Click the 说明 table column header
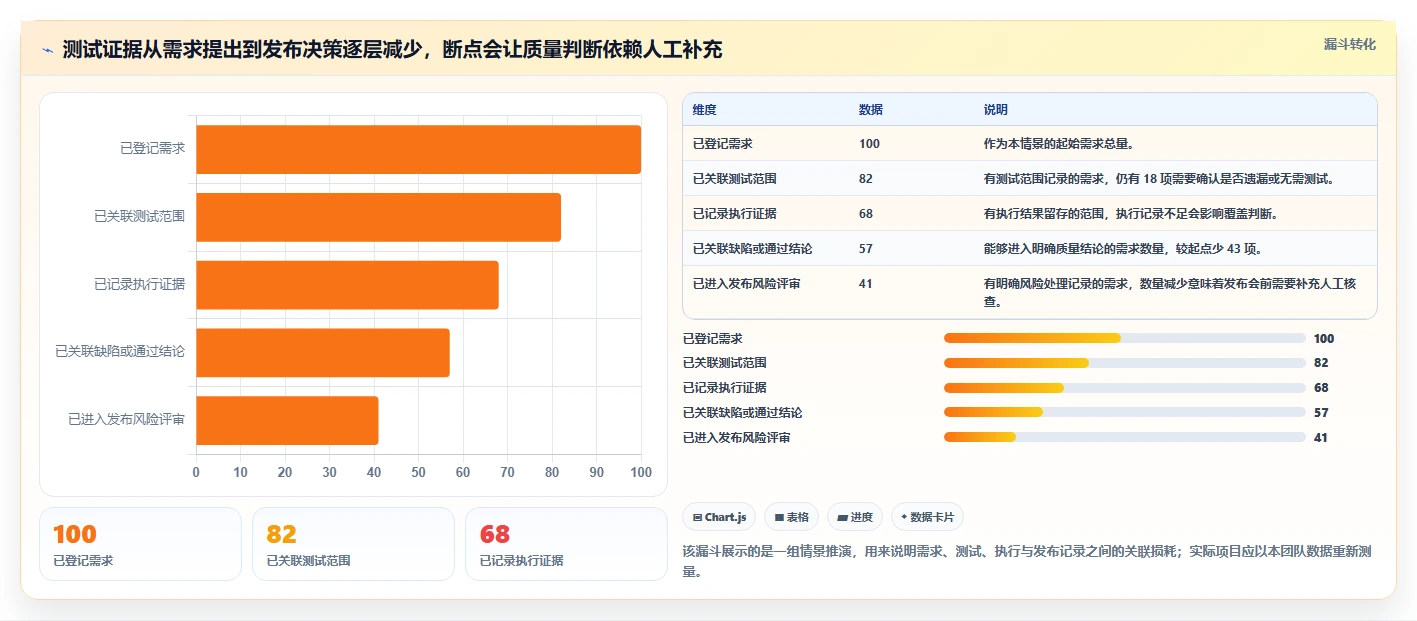This screenshot has width=1417, height=621. pos(996,110)
